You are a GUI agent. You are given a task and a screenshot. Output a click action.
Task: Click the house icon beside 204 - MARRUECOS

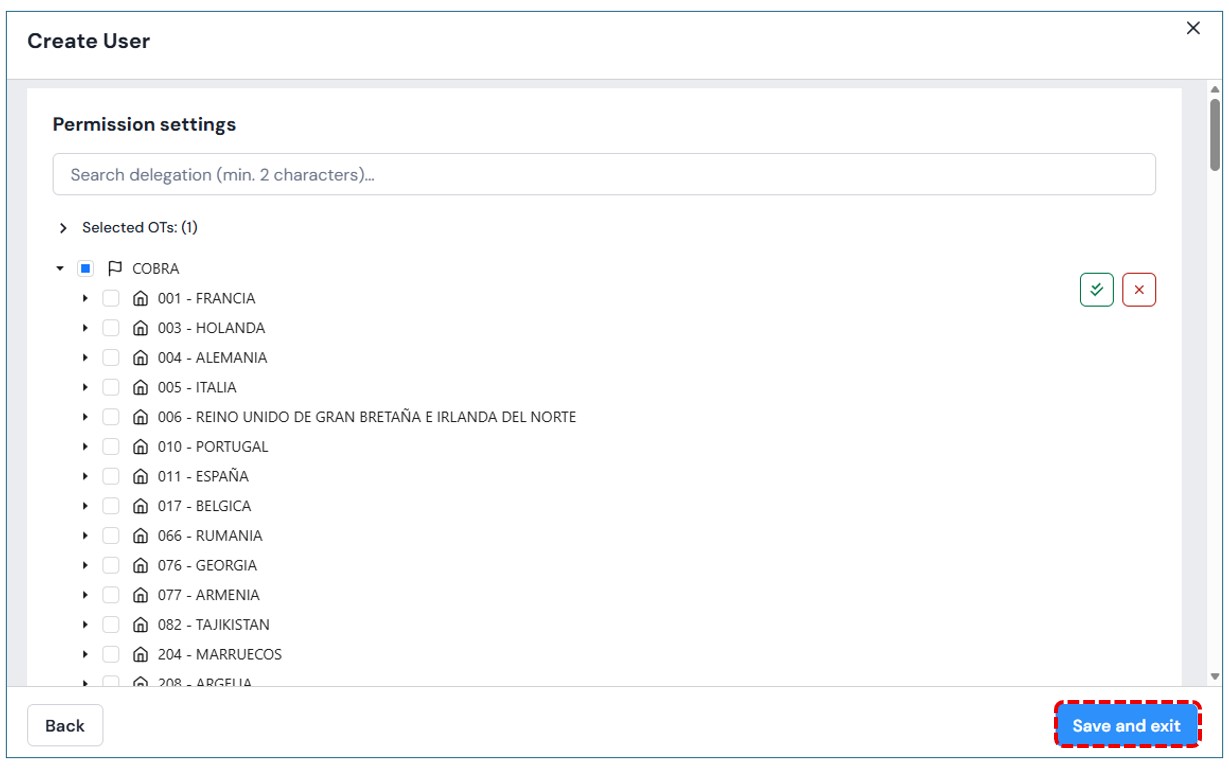pyautogui.click(x=140, y=654)
